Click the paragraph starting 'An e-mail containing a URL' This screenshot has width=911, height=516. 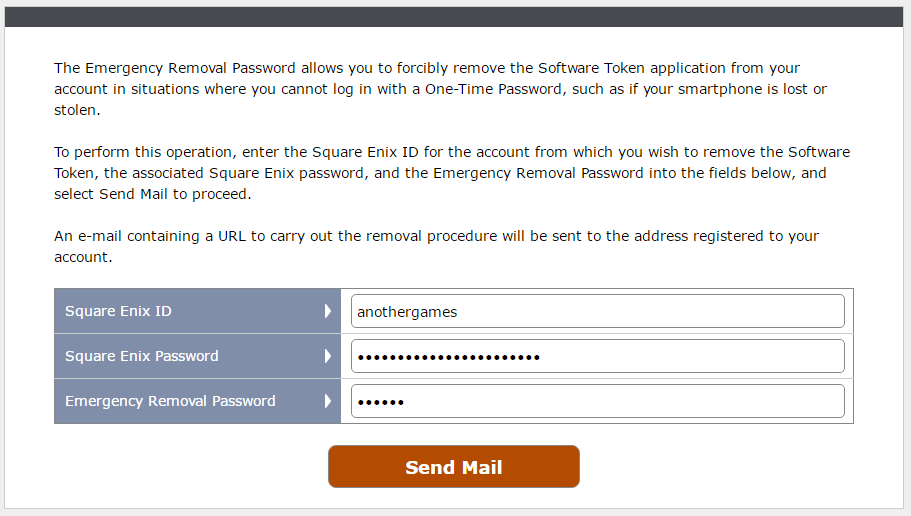(436, 246)
